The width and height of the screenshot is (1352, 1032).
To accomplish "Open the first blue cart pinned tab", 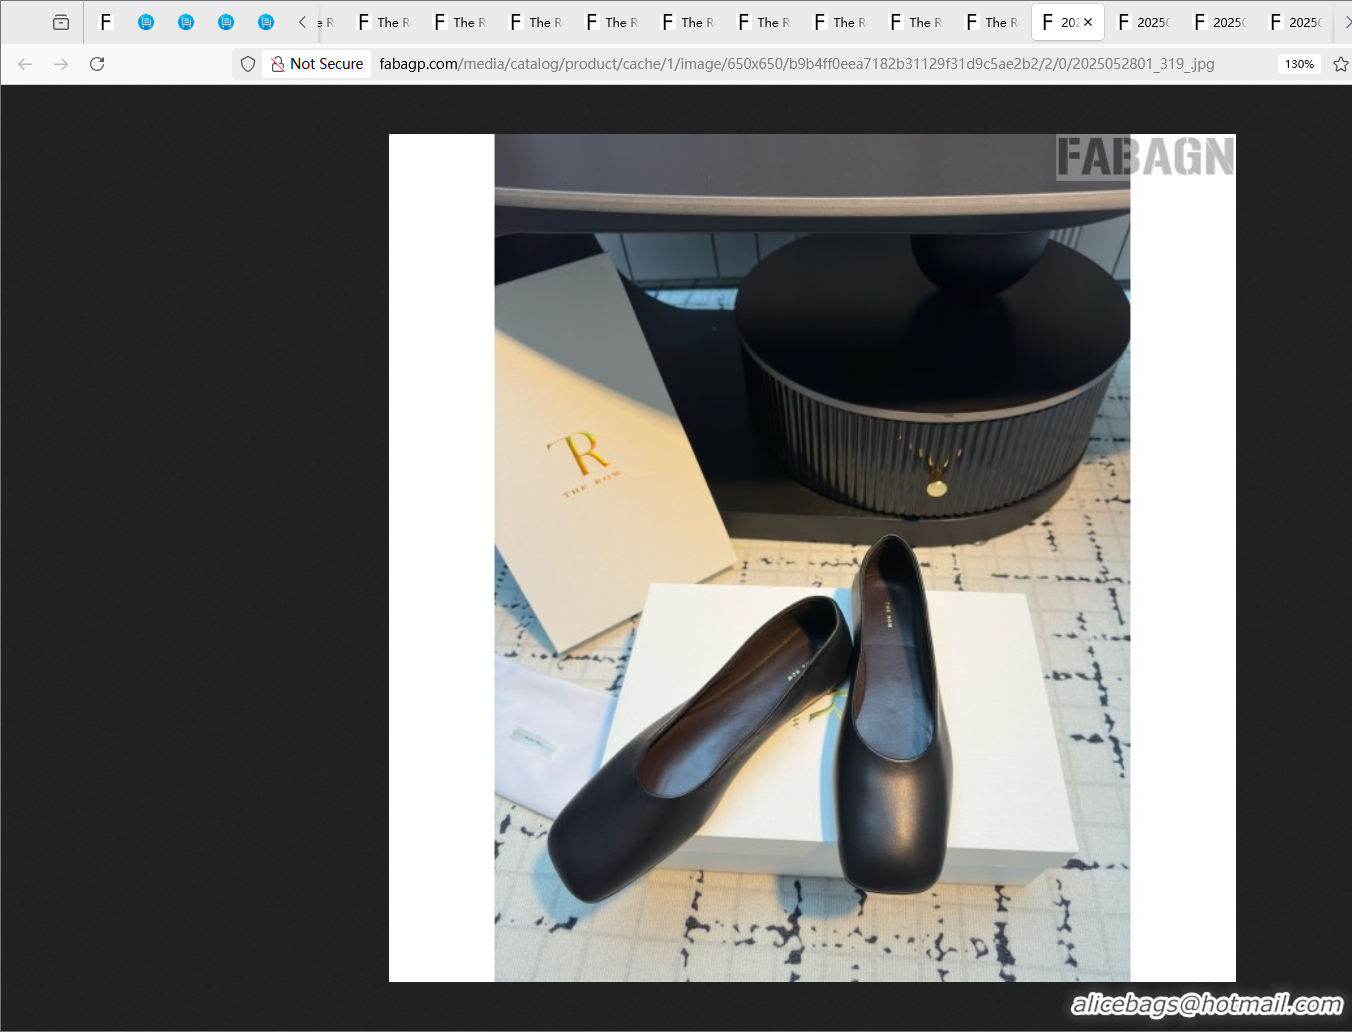I will point(146,22).
